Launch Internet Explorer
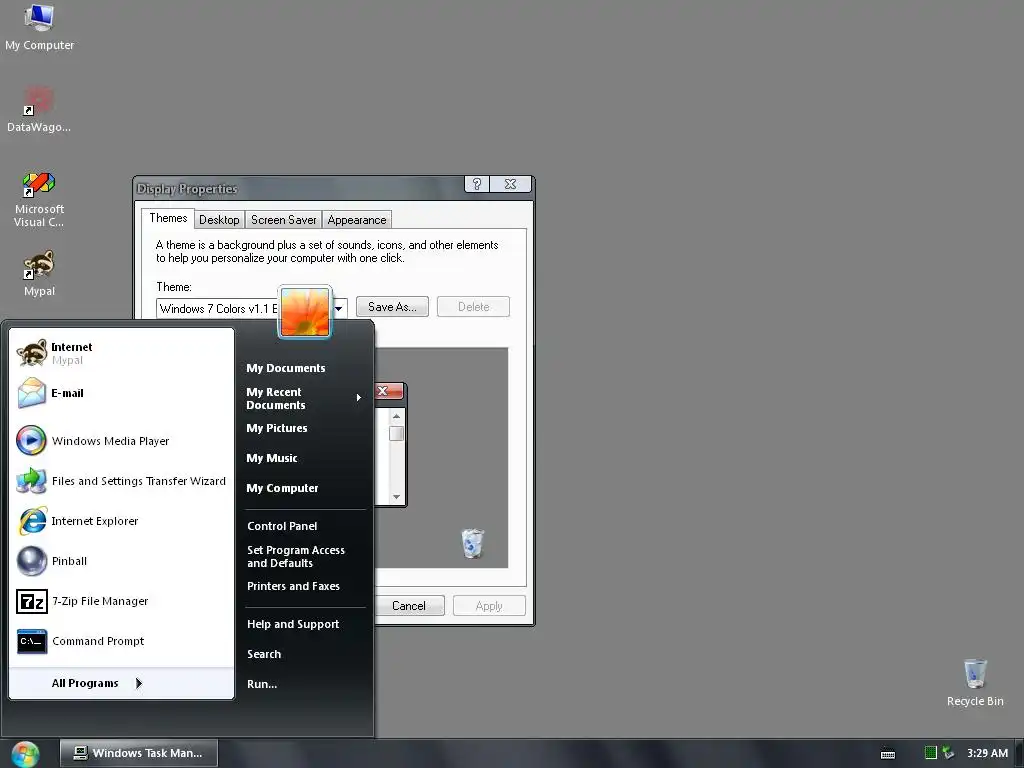Screen dimensions: 1024x768 point(121,521)
